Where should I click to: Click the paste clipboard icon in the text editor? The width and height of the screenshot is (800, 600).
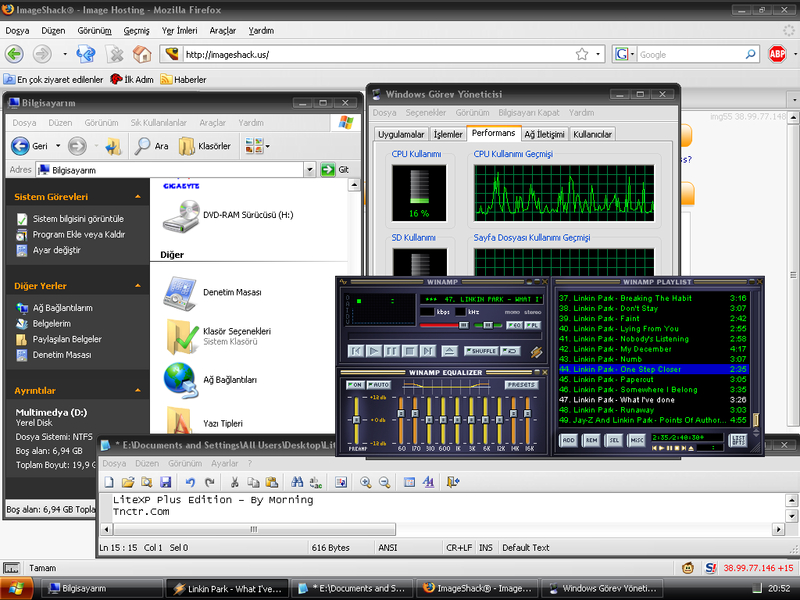[272, 482]
